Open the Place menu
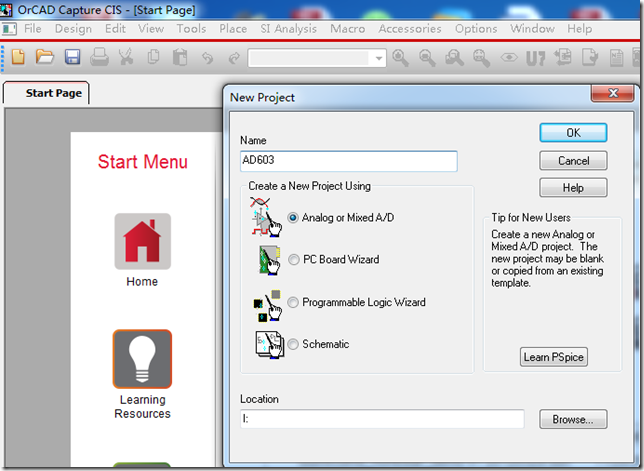 233,29
